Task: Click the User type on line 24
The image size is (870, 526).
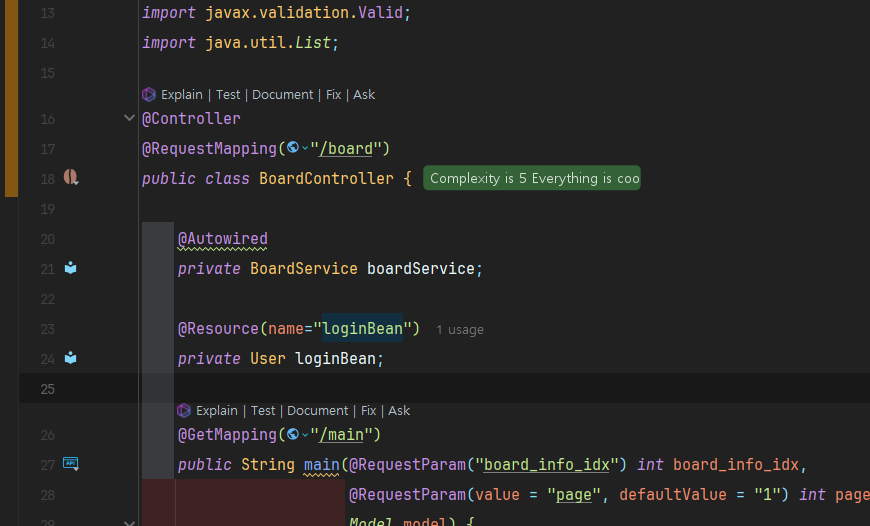Action: tap(267, 358)
